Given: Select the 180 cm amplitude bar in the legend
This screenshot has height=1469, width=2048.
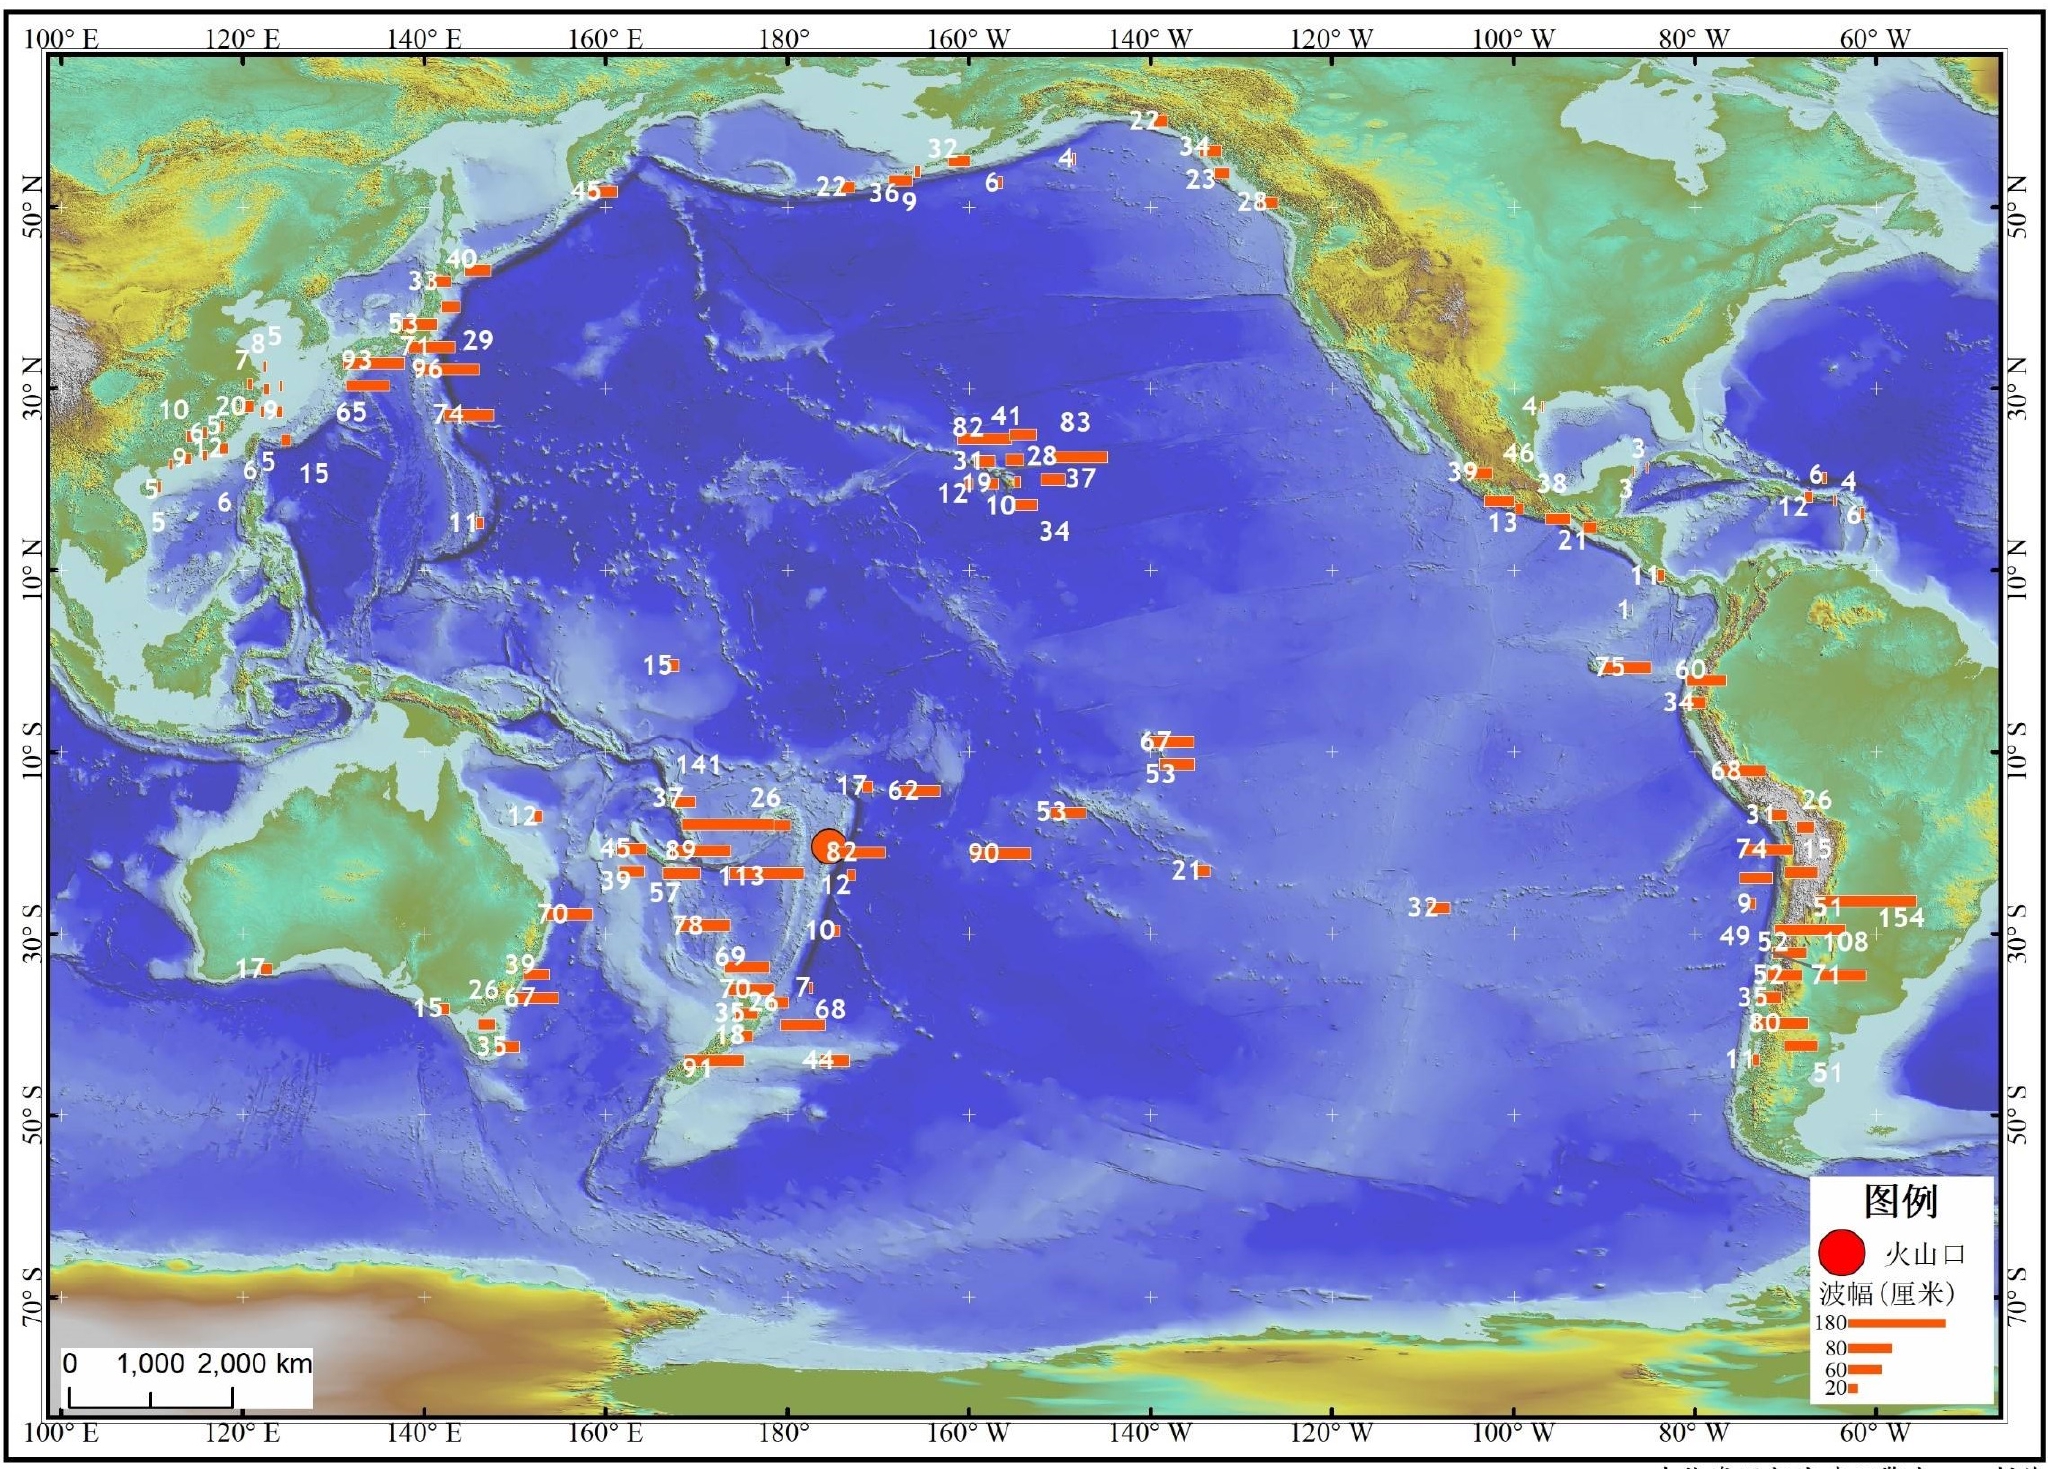Looking at the screenshot, I should (x=1897, y=1323).
